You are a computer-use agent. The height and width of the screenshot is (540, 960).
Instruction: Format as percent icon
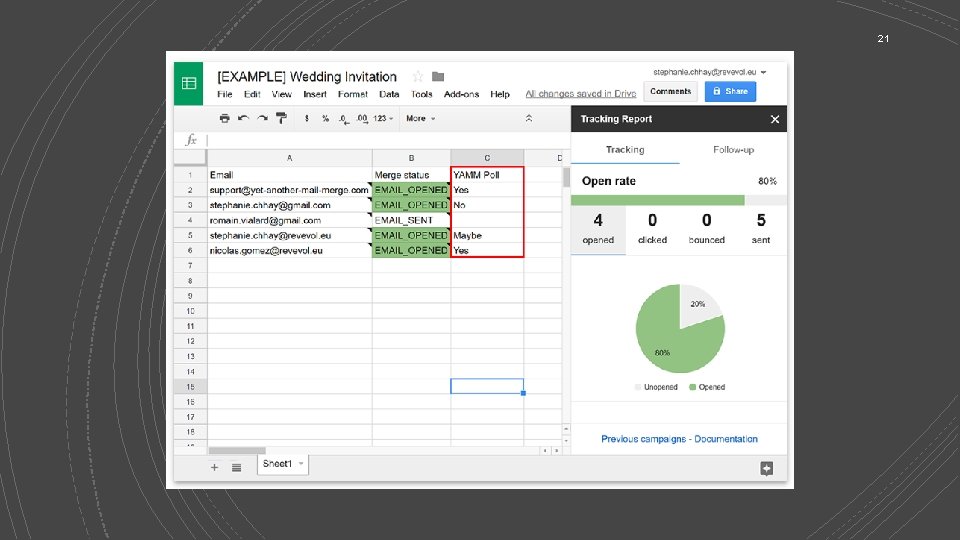325,118
